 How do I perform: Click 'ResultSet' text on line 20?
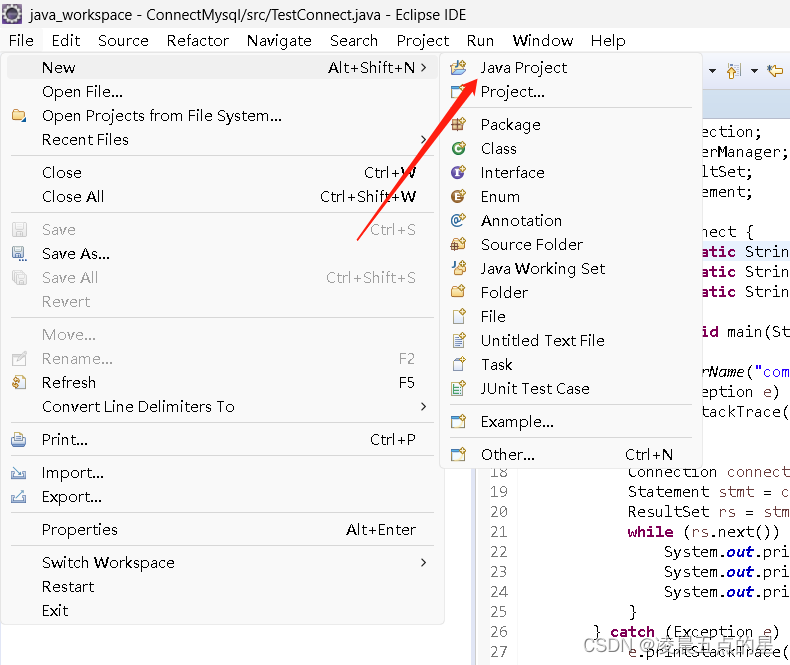[x=668, y=511]
